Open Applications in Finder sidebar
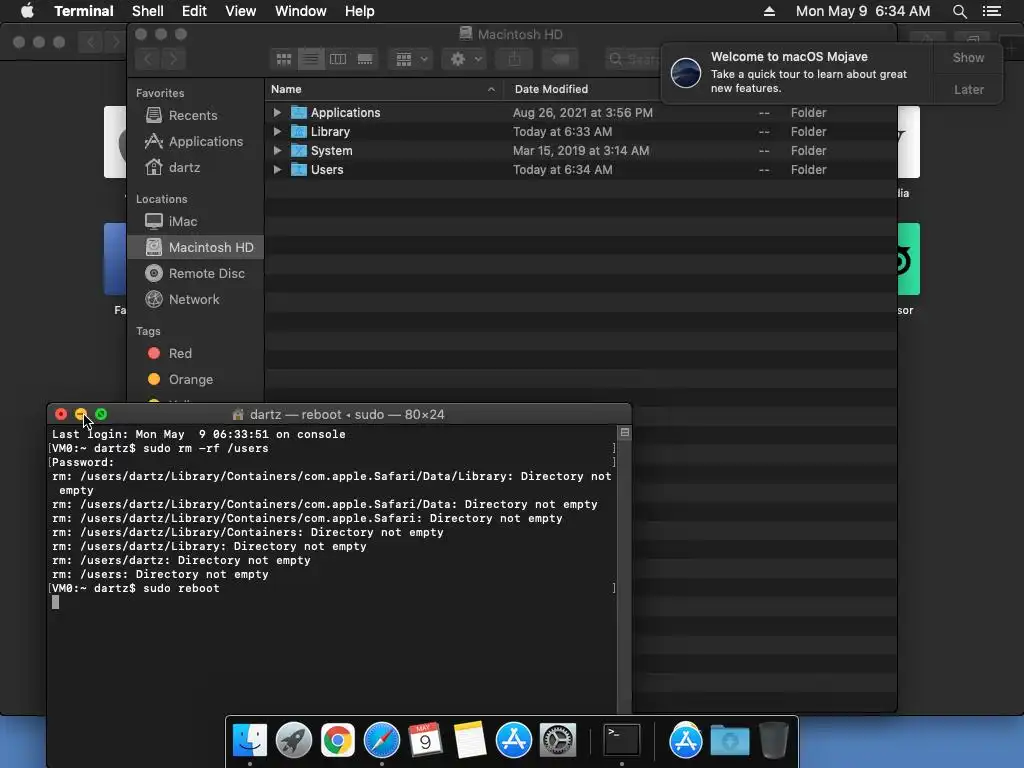 coord(194,141)
